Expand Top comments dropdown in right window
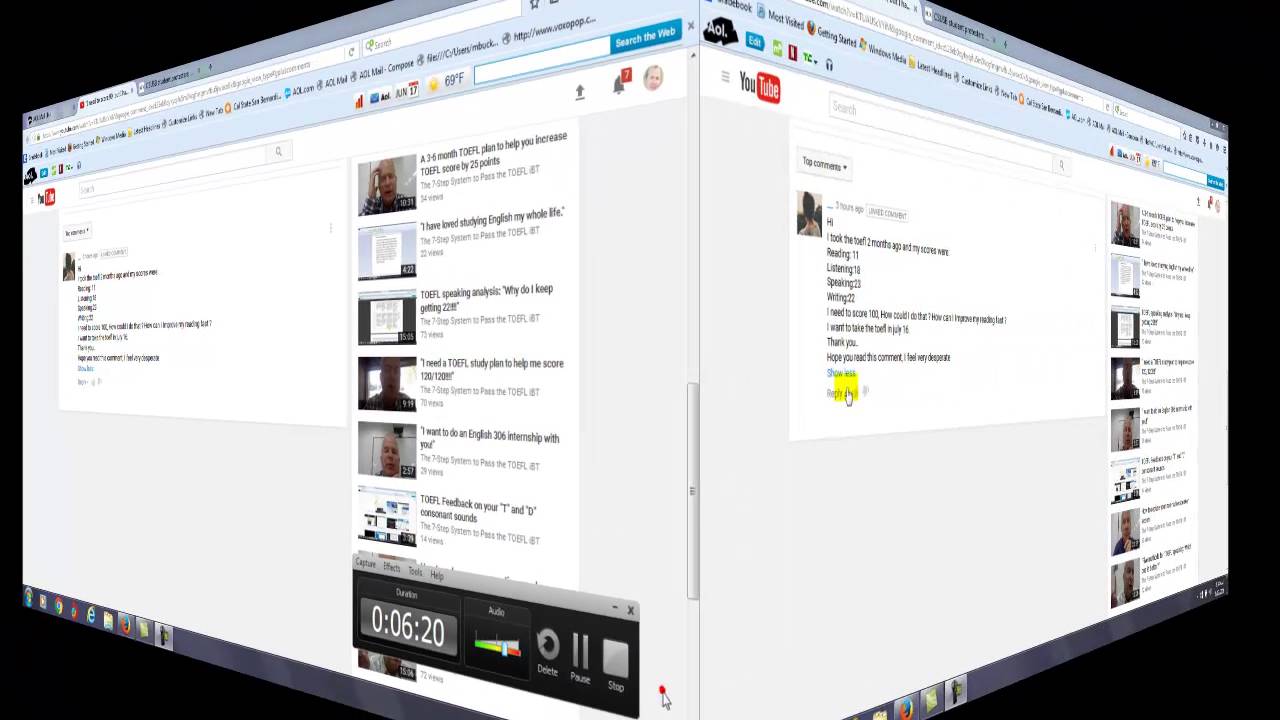This screenshot has width=1280, height=720. pos(824,165)
